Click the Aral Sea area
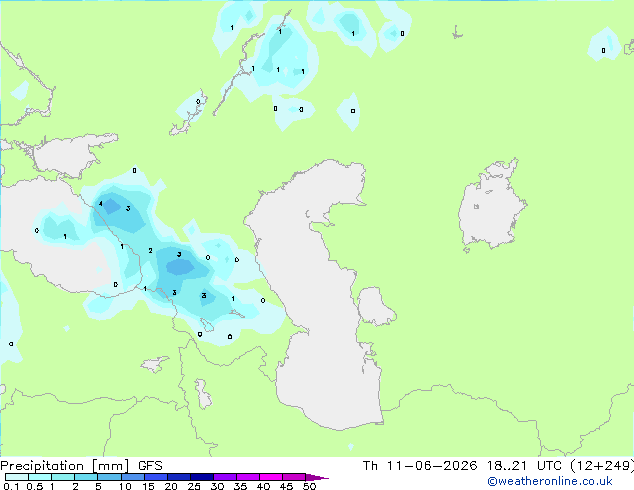The height and width of the screenshot is (490, 634). 491,204
